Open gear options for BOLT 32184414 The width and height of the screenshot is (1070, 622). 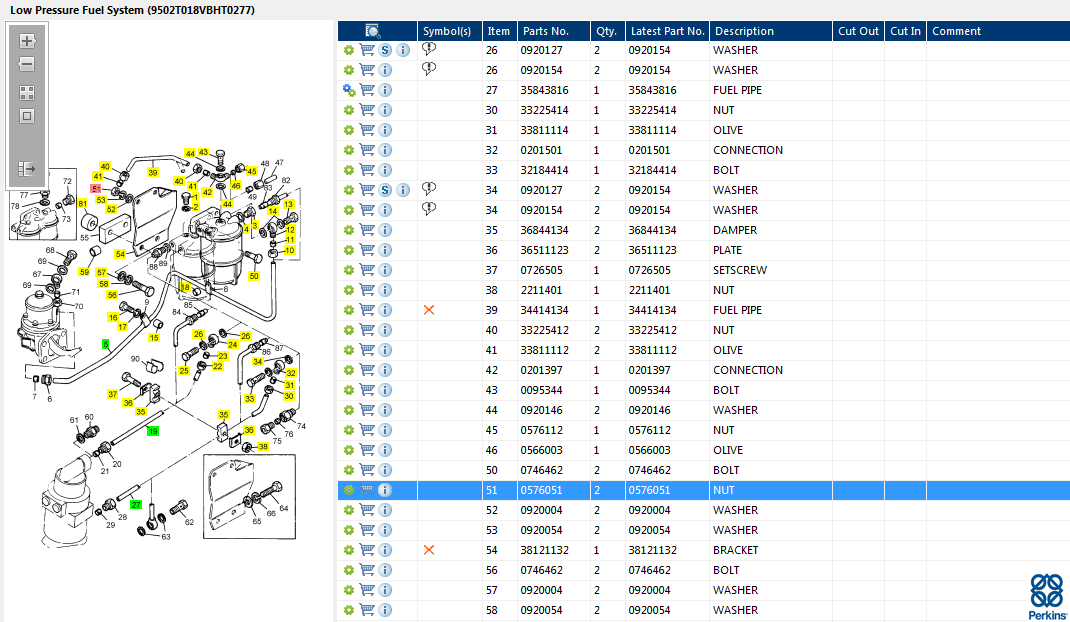(x=349, y=170)
